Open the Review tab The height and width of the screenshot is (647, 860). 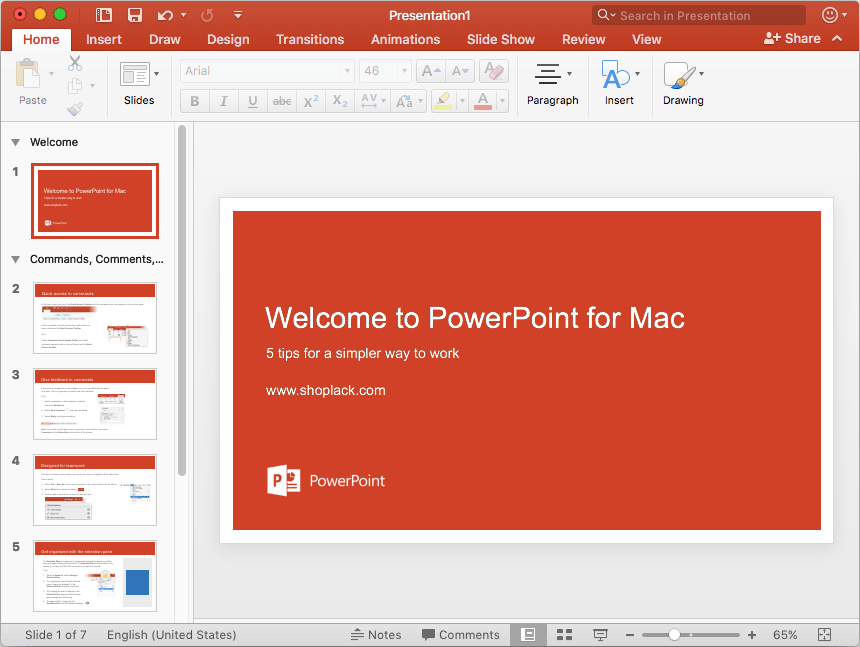click(584, 39)
